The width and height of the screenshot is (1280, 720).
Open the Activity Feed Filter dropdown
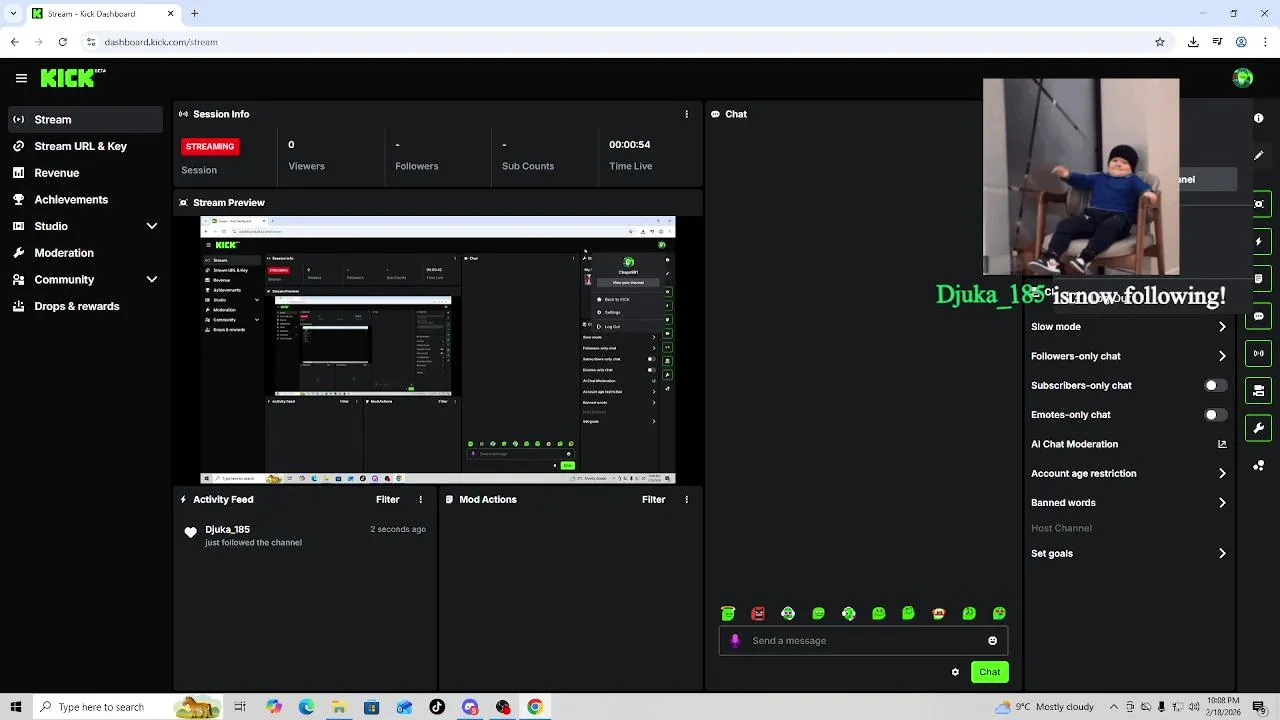tap(387, 499)
